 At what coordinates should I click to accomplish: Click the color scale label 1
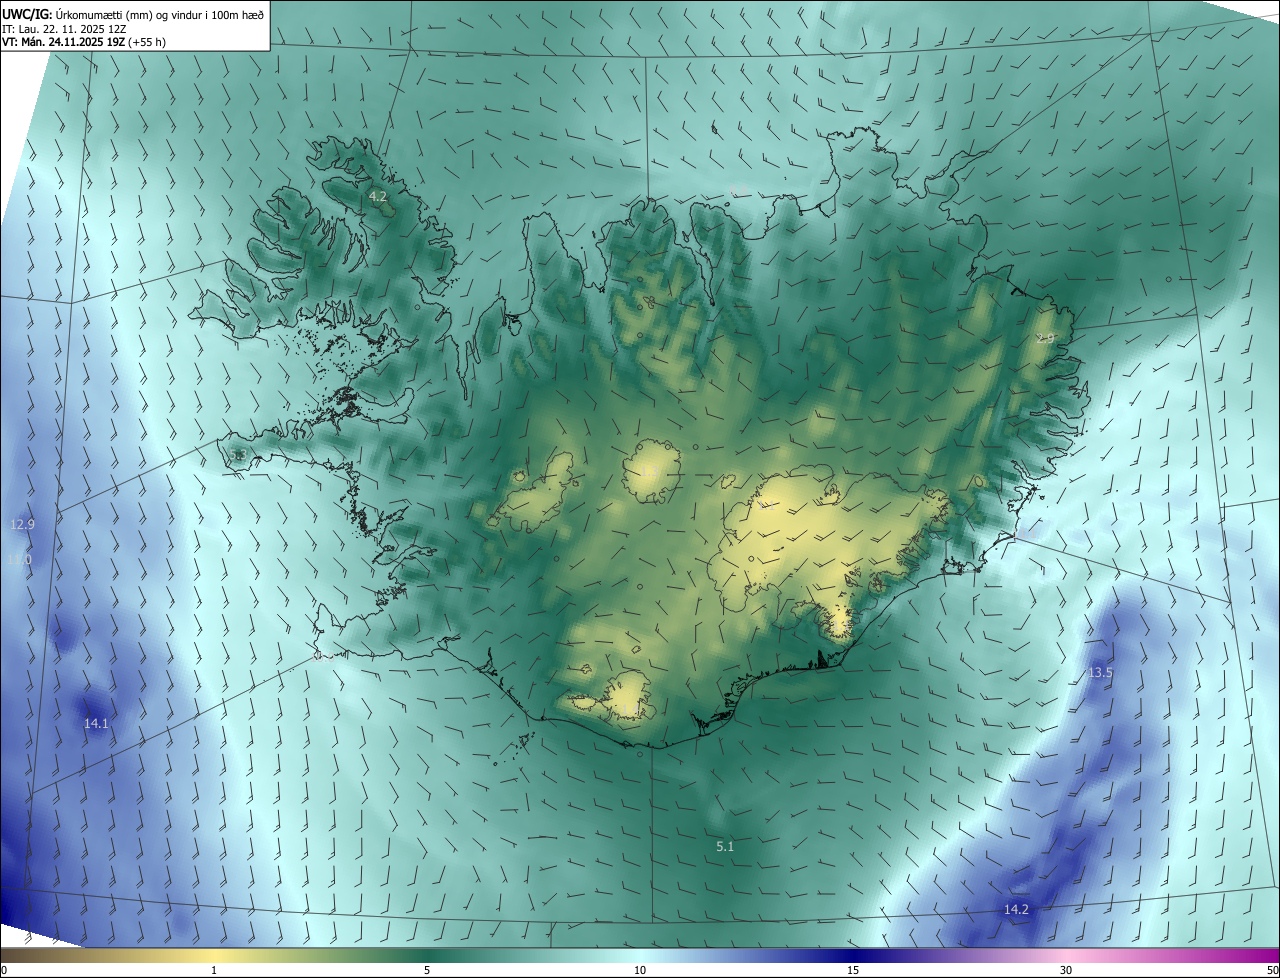pyautogui.click(x=214, y=970)
